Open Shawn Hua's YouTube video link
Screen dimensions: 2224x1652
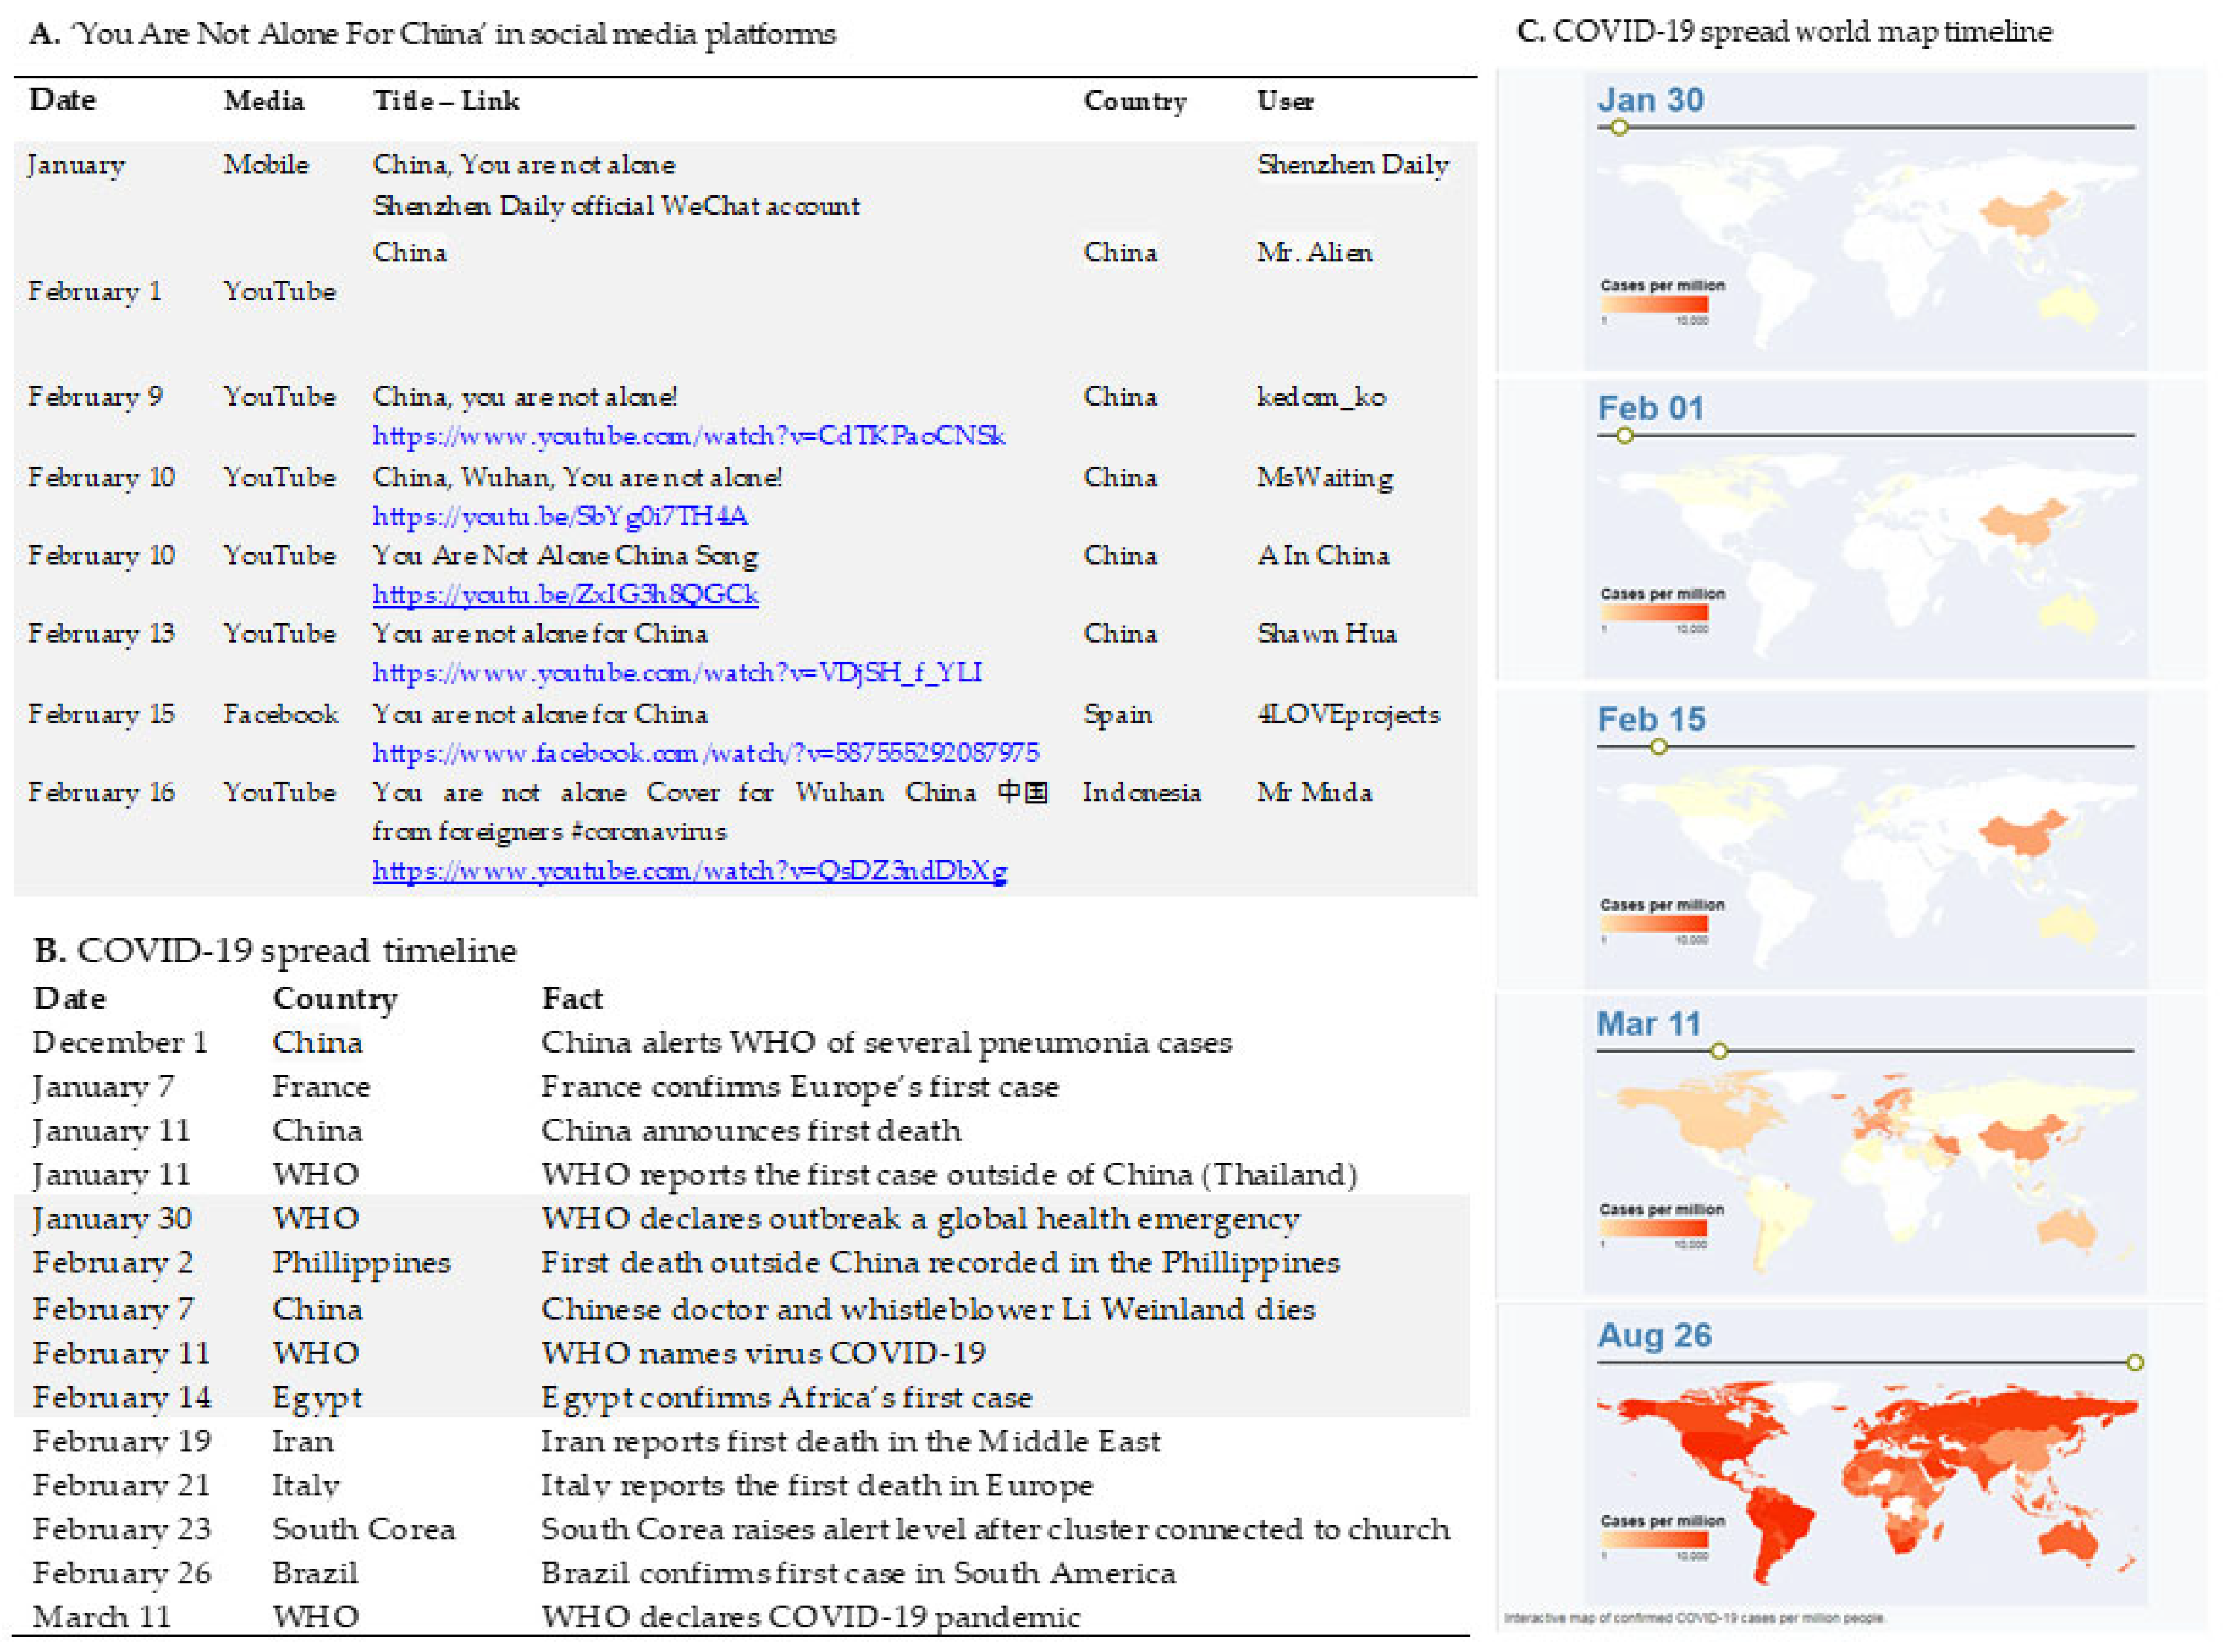click(x=677, y=672)
